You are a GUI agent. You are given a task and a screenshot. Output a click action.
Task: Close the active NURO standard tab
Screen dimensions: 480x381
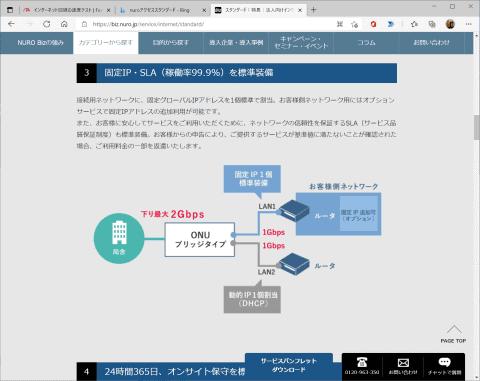click(x=300, y=10)
